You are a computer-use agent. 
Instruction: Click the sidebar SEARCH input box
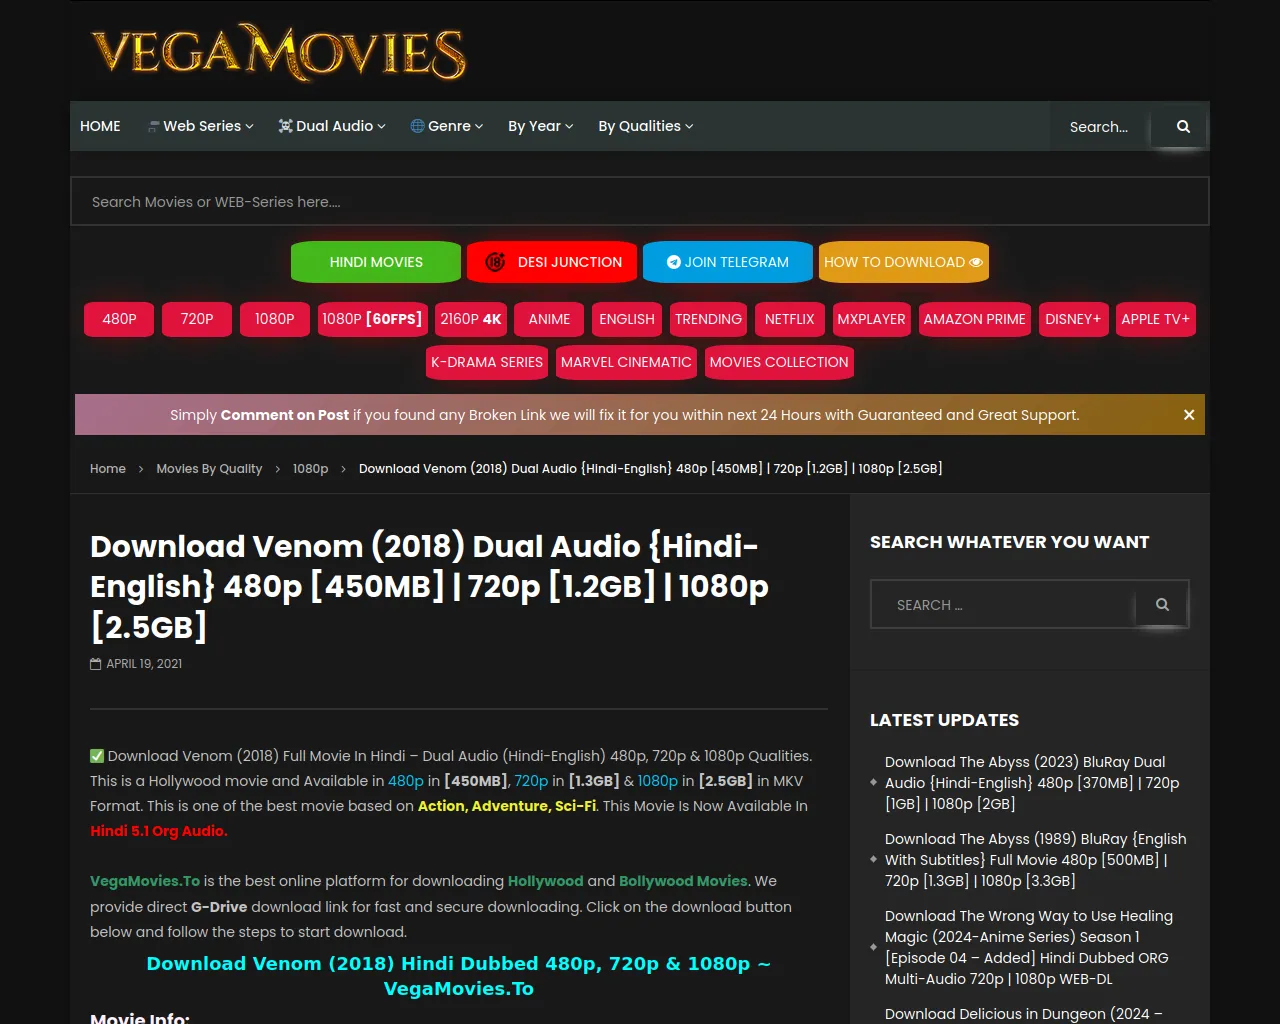tap(1003, 605)
